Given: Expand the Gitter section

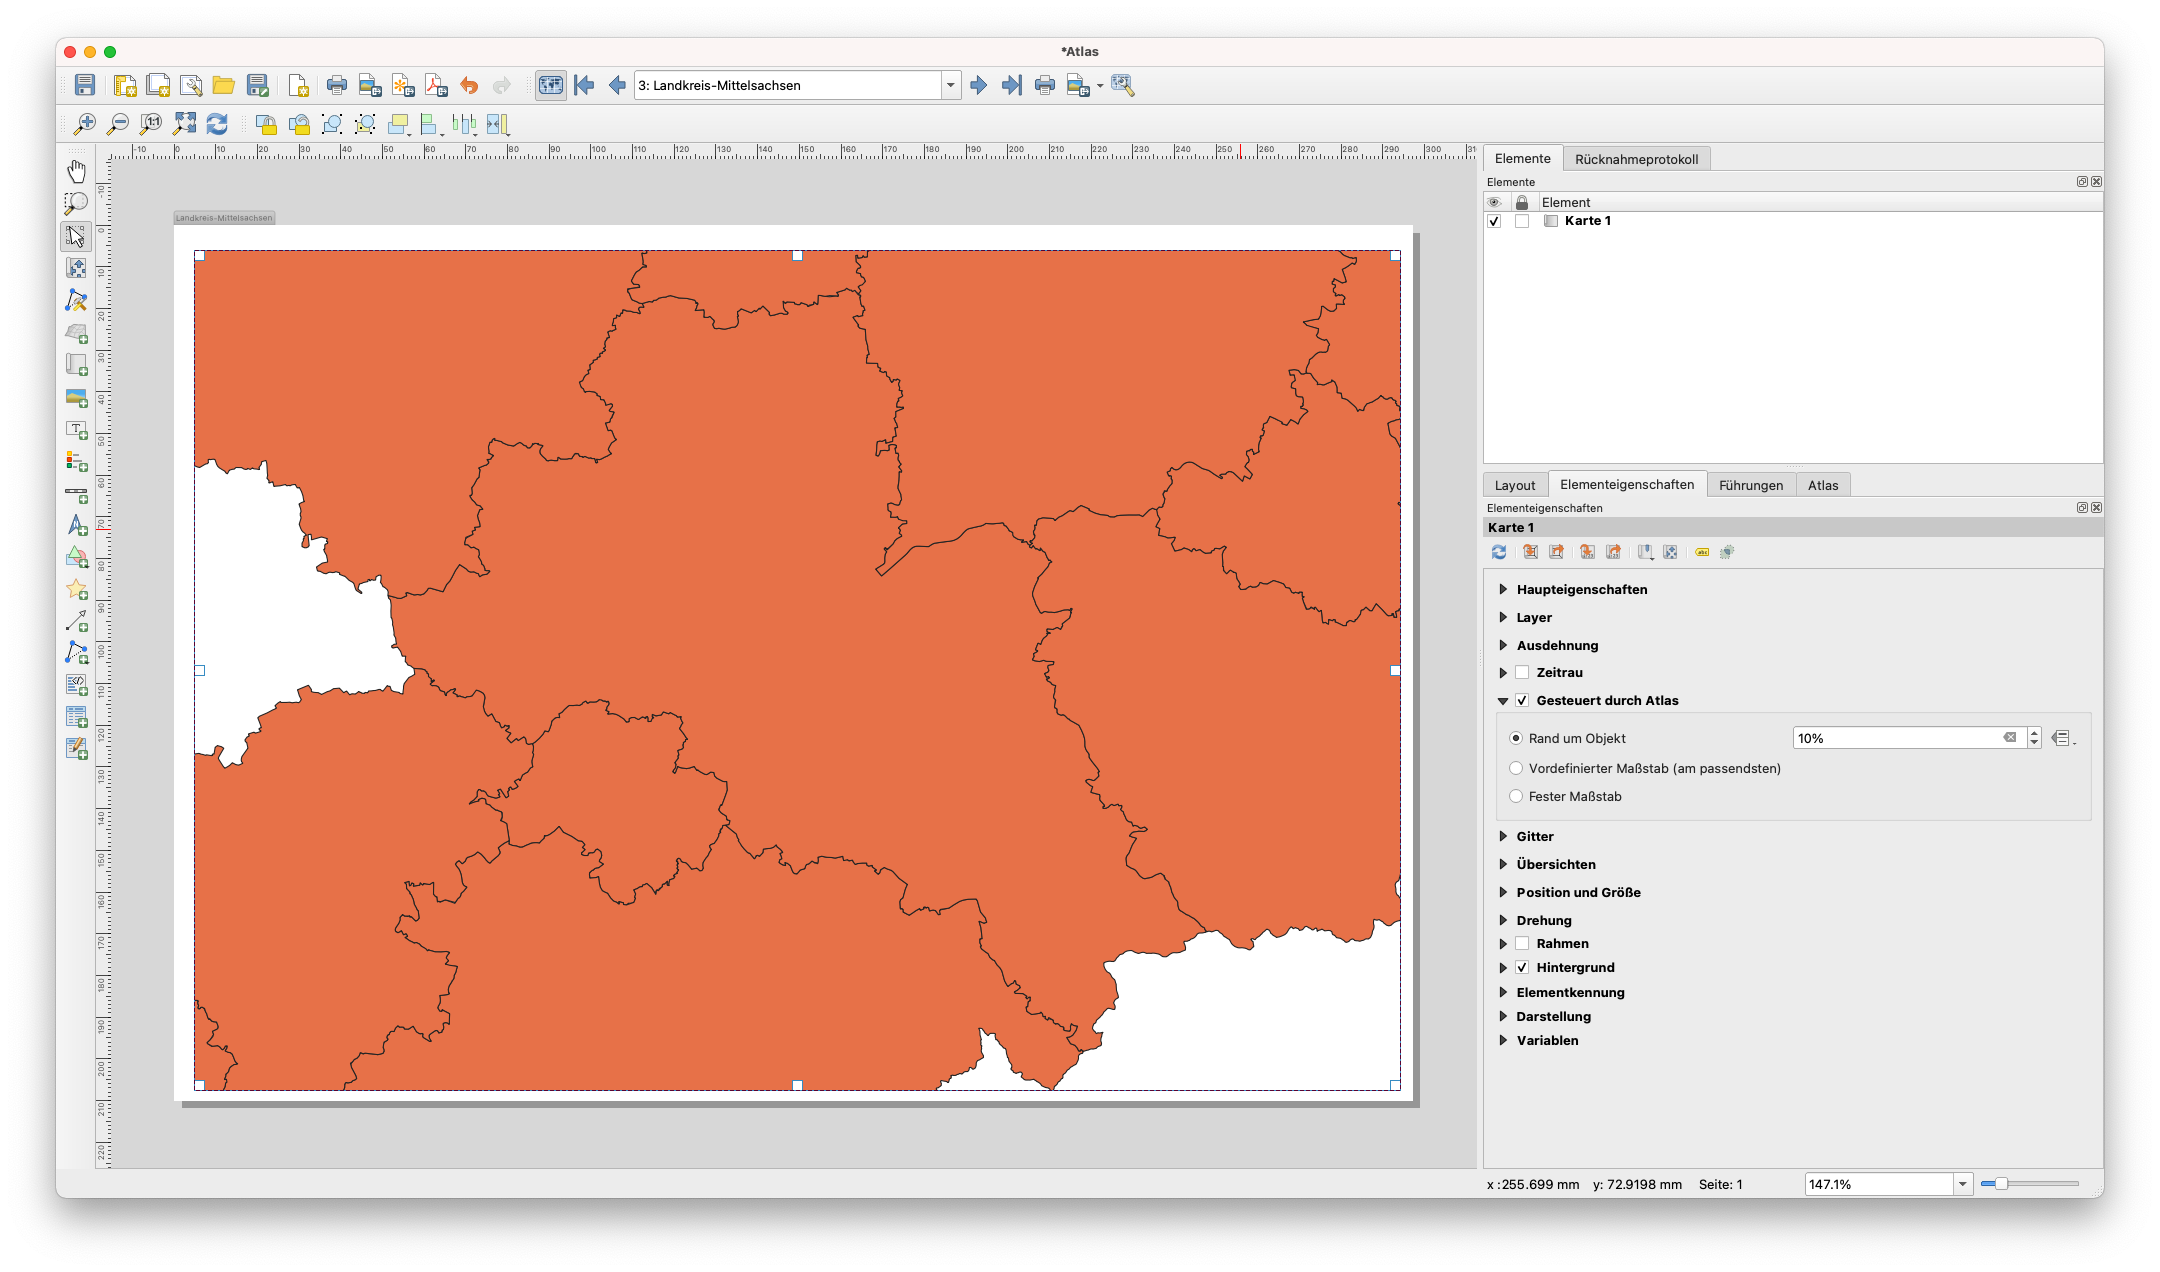Looking at the screenshot, I should (x=1503, y=836).
